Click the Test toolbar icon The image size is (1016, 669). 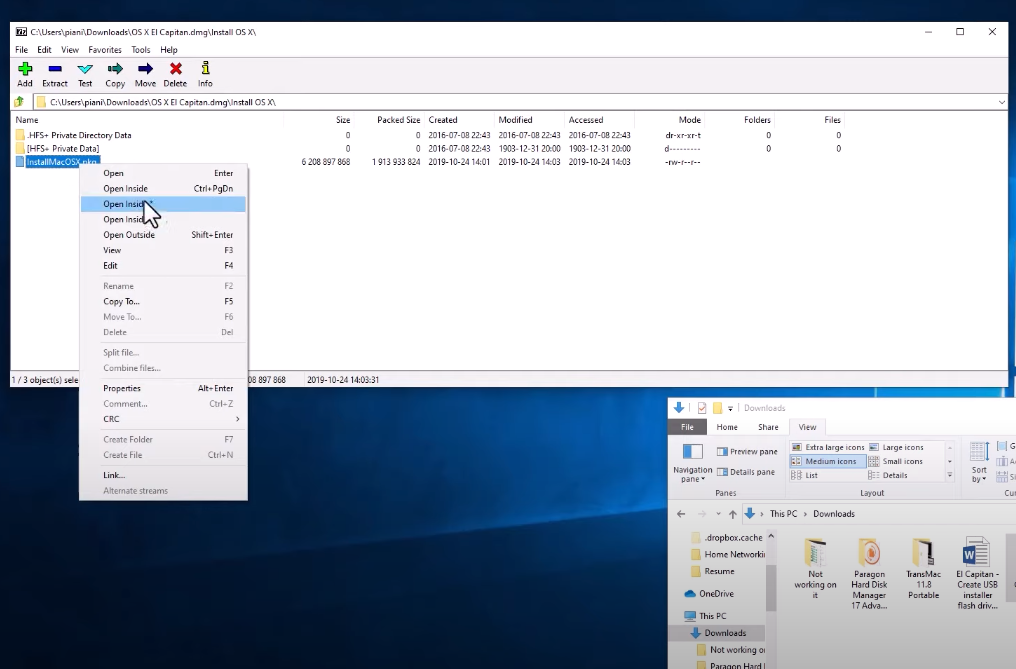pos(85,74)
